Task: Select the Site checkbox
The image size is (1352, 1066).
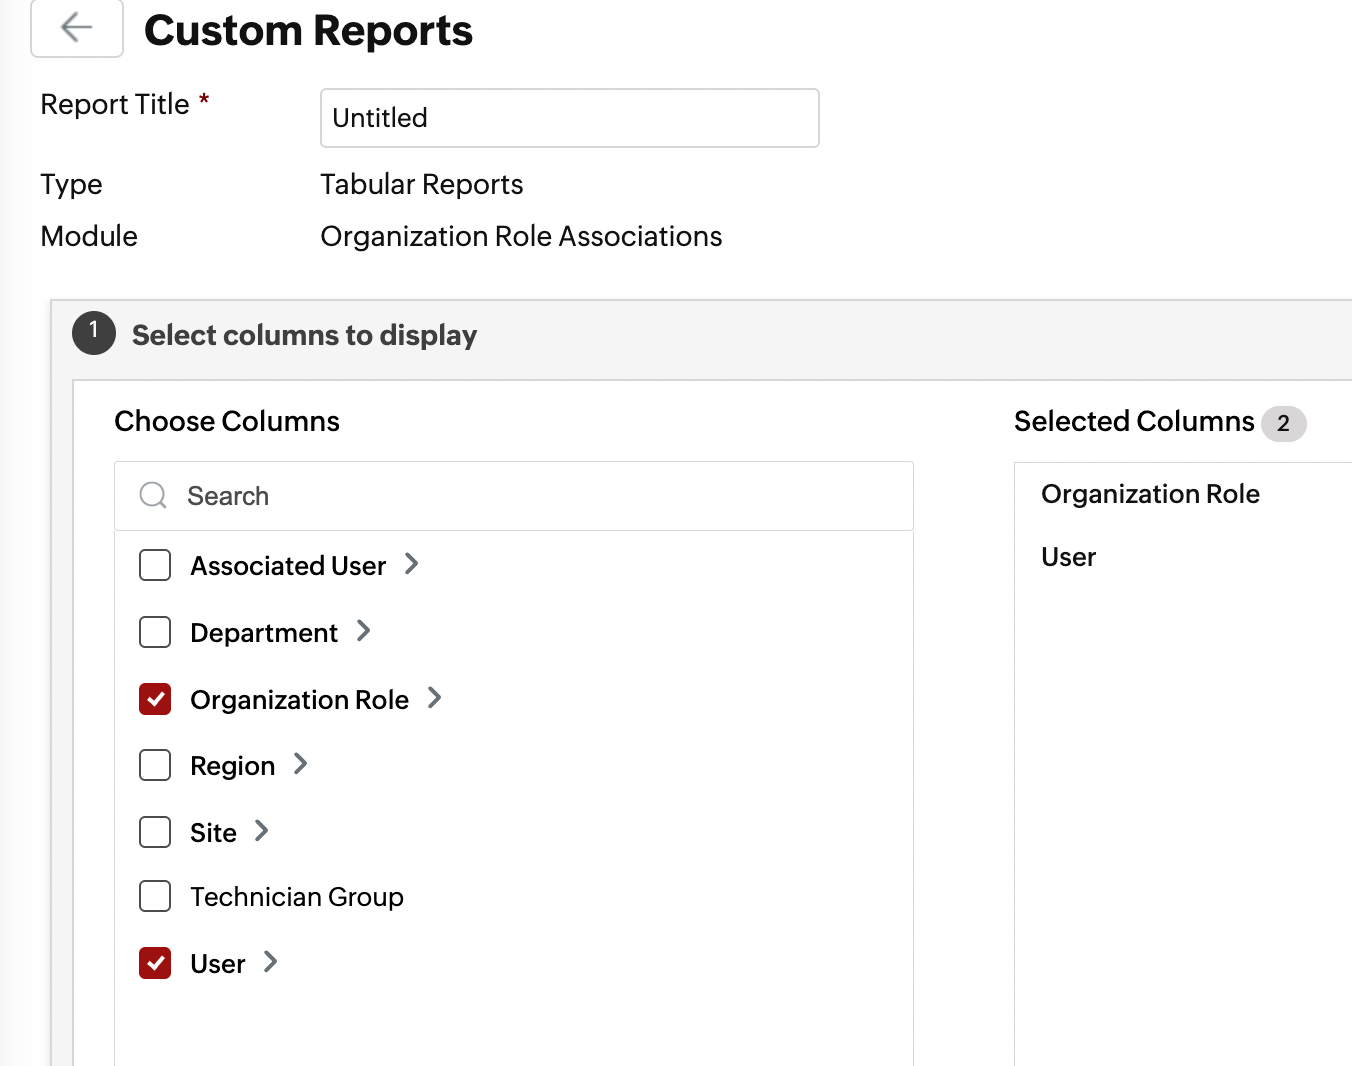Action: (x=155, y=832)
